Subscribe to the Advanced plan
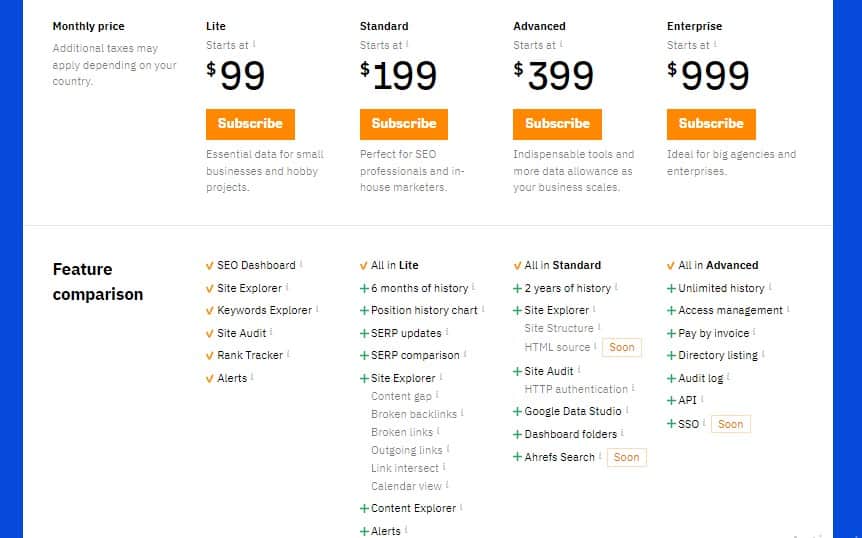Screen dimensions: 862x538 (x=557, y=124)
